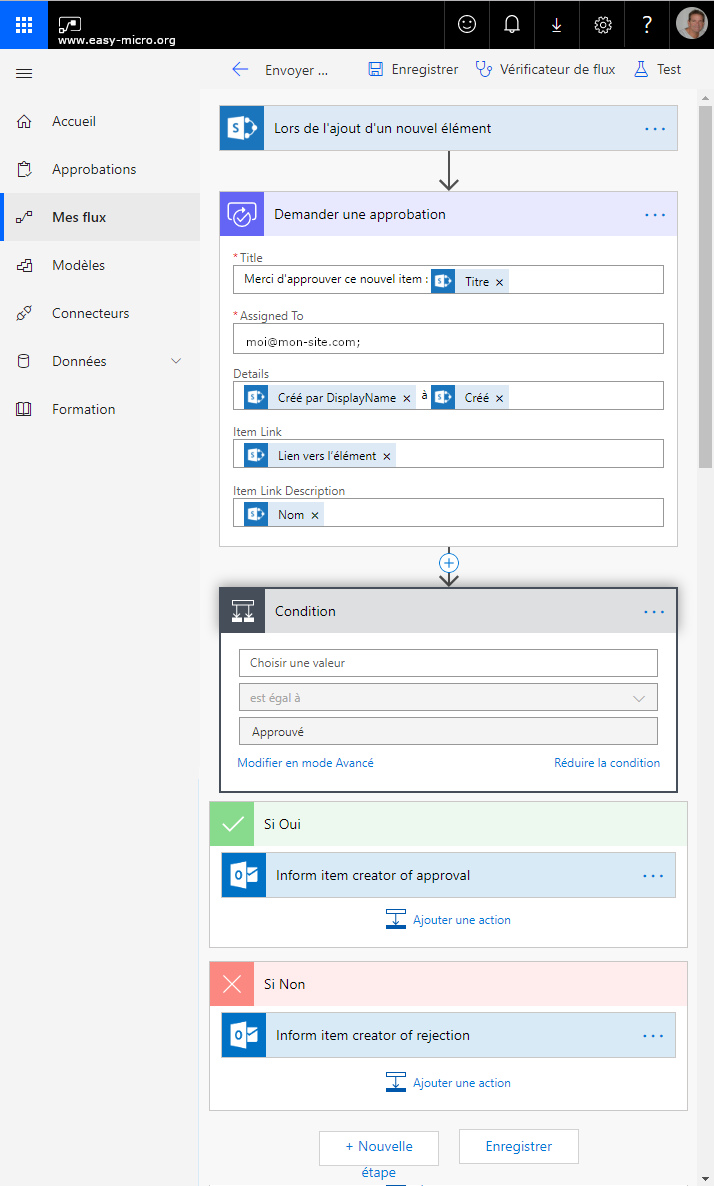The height and width of the screenshot is (1186, 714).
Task: Click the SharePoint trigger icon
Action: 242,128
